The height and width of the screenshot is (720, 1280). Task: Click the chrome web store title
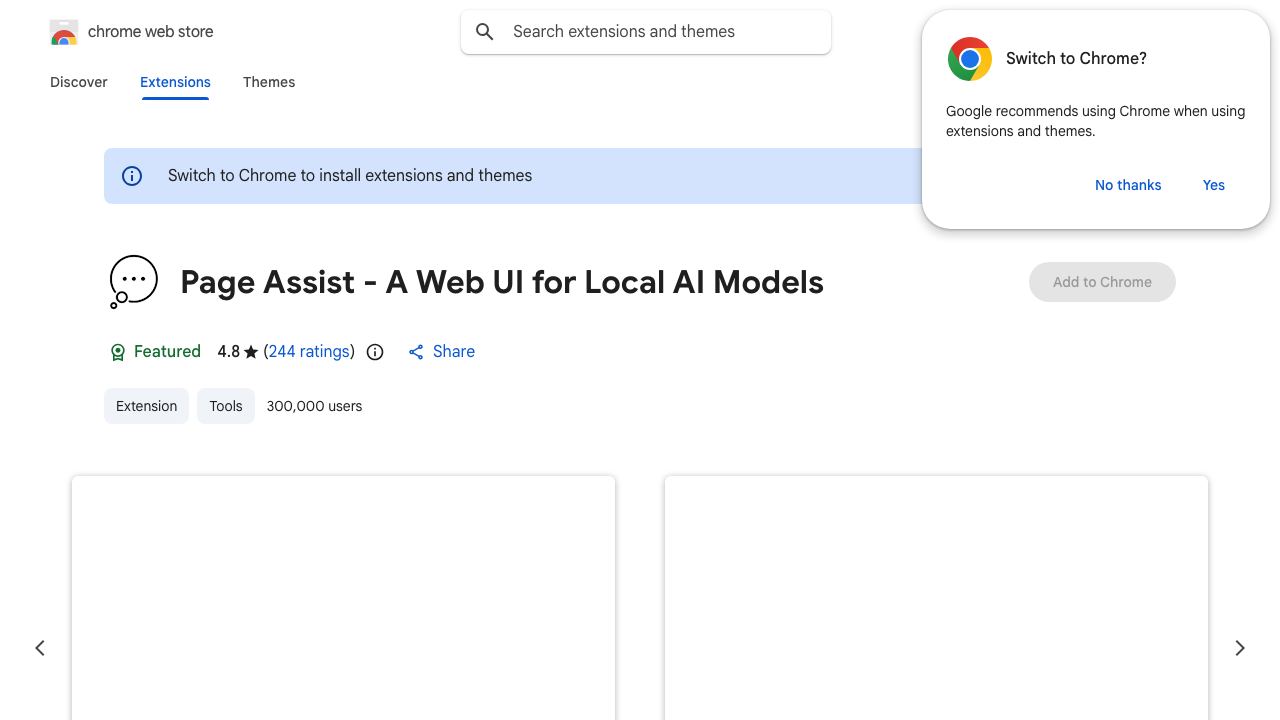click(151, 32)
